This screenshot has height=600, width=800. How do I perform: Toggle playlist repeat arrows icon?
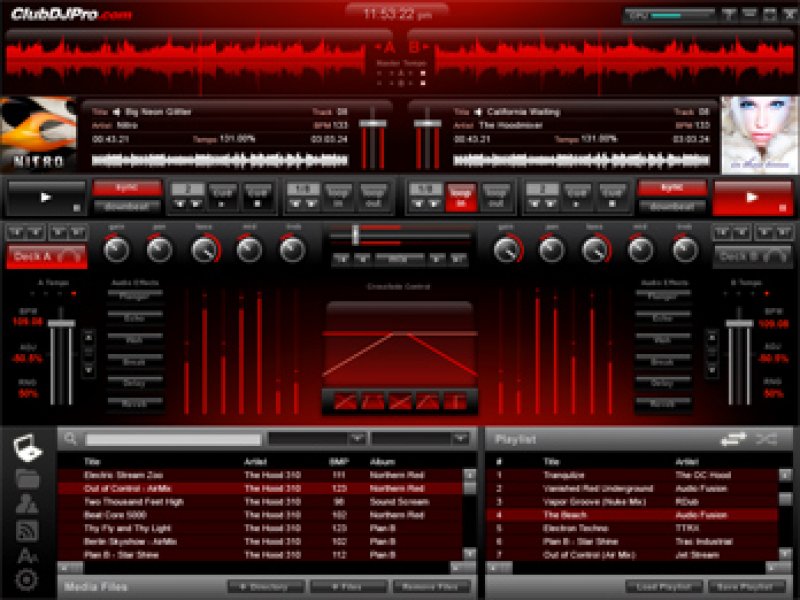tap(733, 439)
